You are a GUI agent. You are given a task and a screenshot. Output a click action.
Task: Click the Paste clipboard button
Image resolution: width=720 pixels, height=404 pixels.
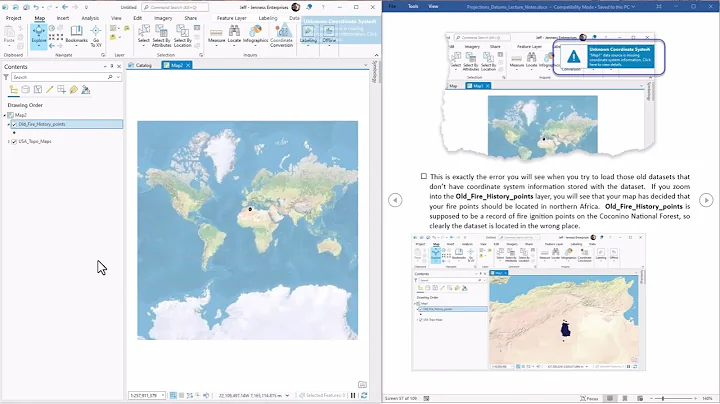pos(9,35)
